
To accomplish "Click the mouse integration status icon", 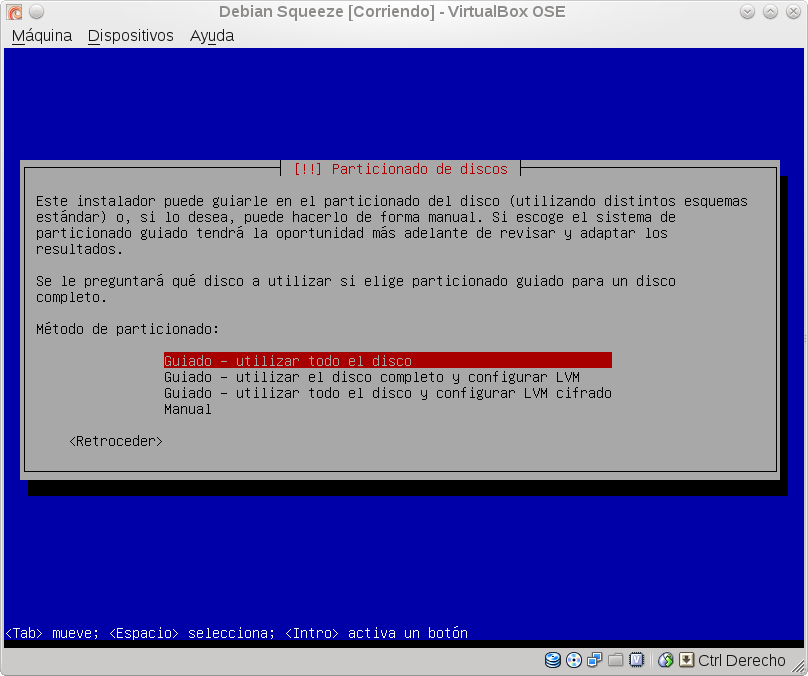I will click(x=666, y=660).
